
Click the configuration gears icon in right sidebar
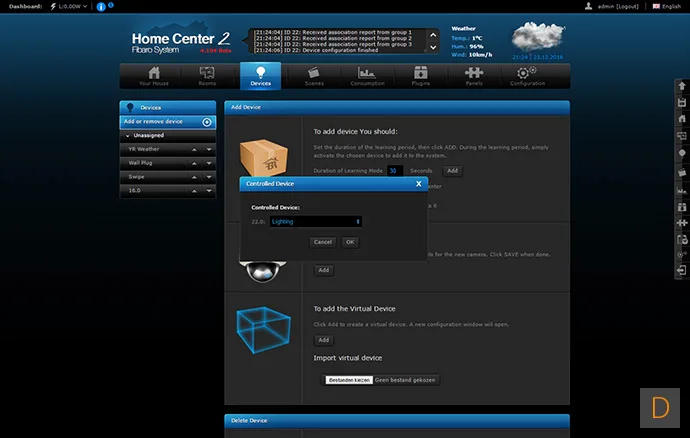point(682,255)
